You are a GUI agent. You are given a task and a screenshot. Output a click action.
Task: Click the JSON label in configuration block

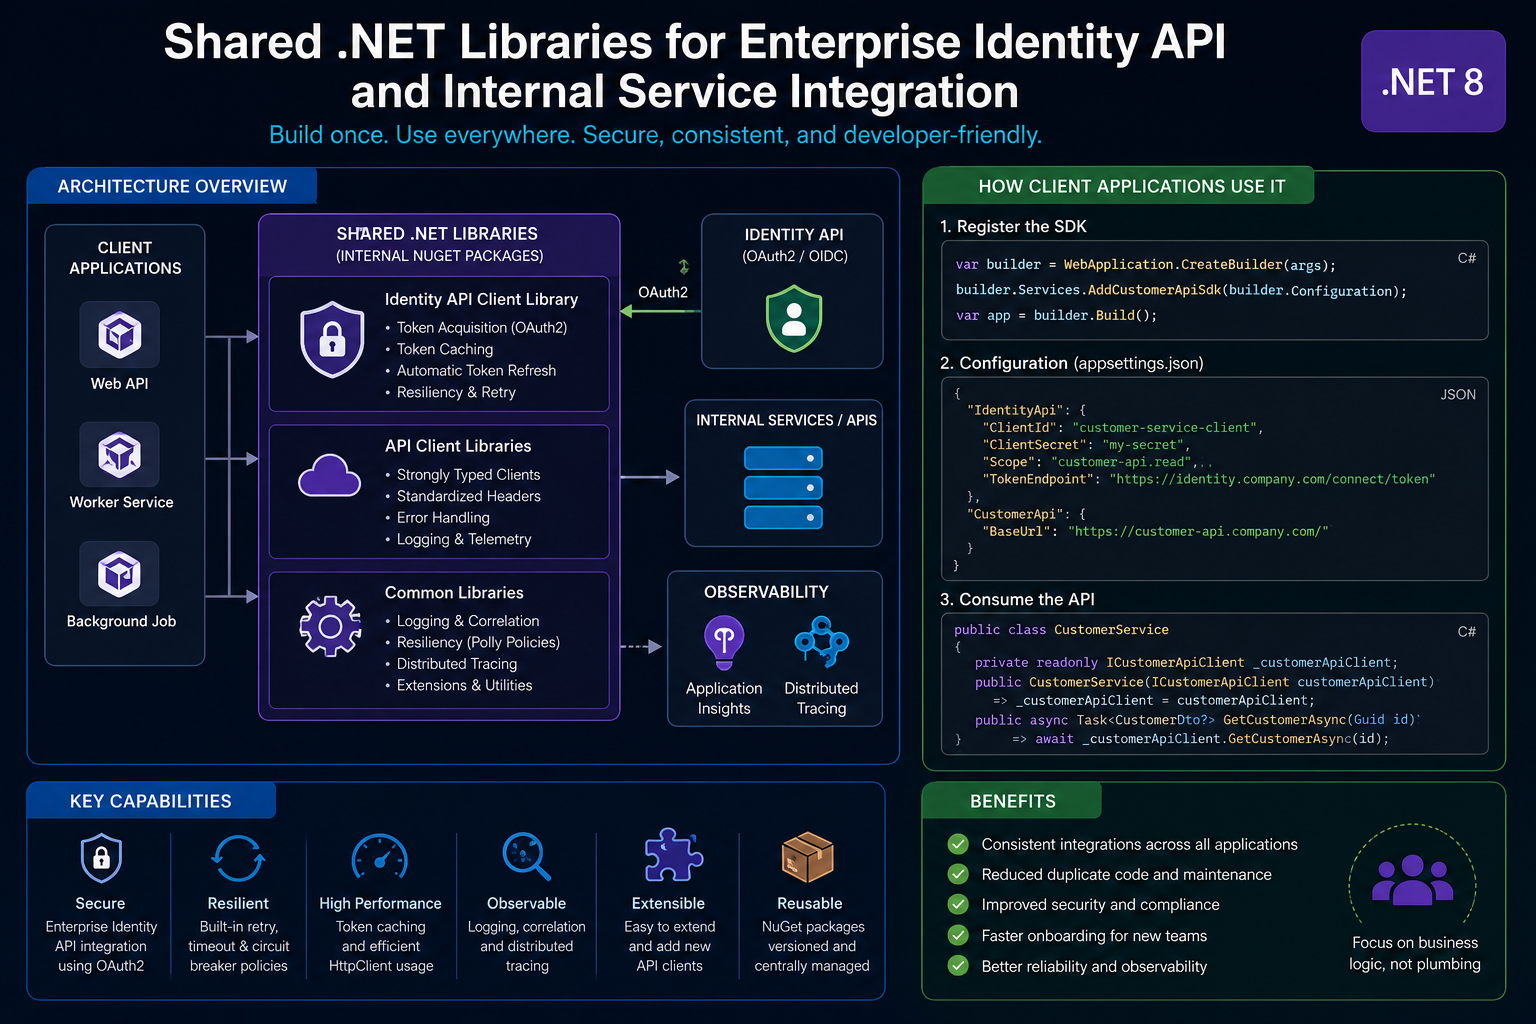tap(1458, 394)
